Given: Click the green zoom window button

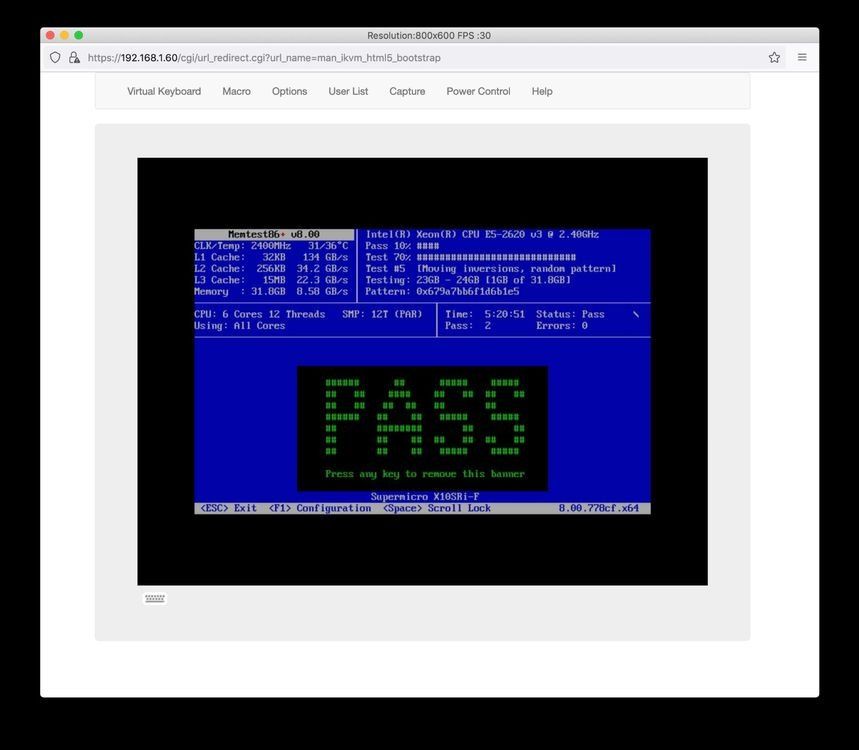Looking at the screenshot, I should click(78, 35).
